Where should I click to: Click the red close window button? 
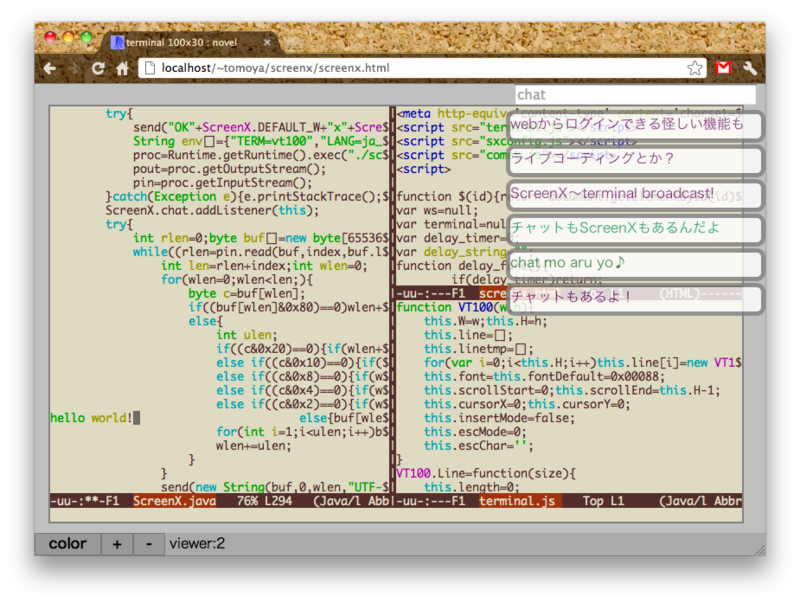pyautogui.click(x=50, y=37)
